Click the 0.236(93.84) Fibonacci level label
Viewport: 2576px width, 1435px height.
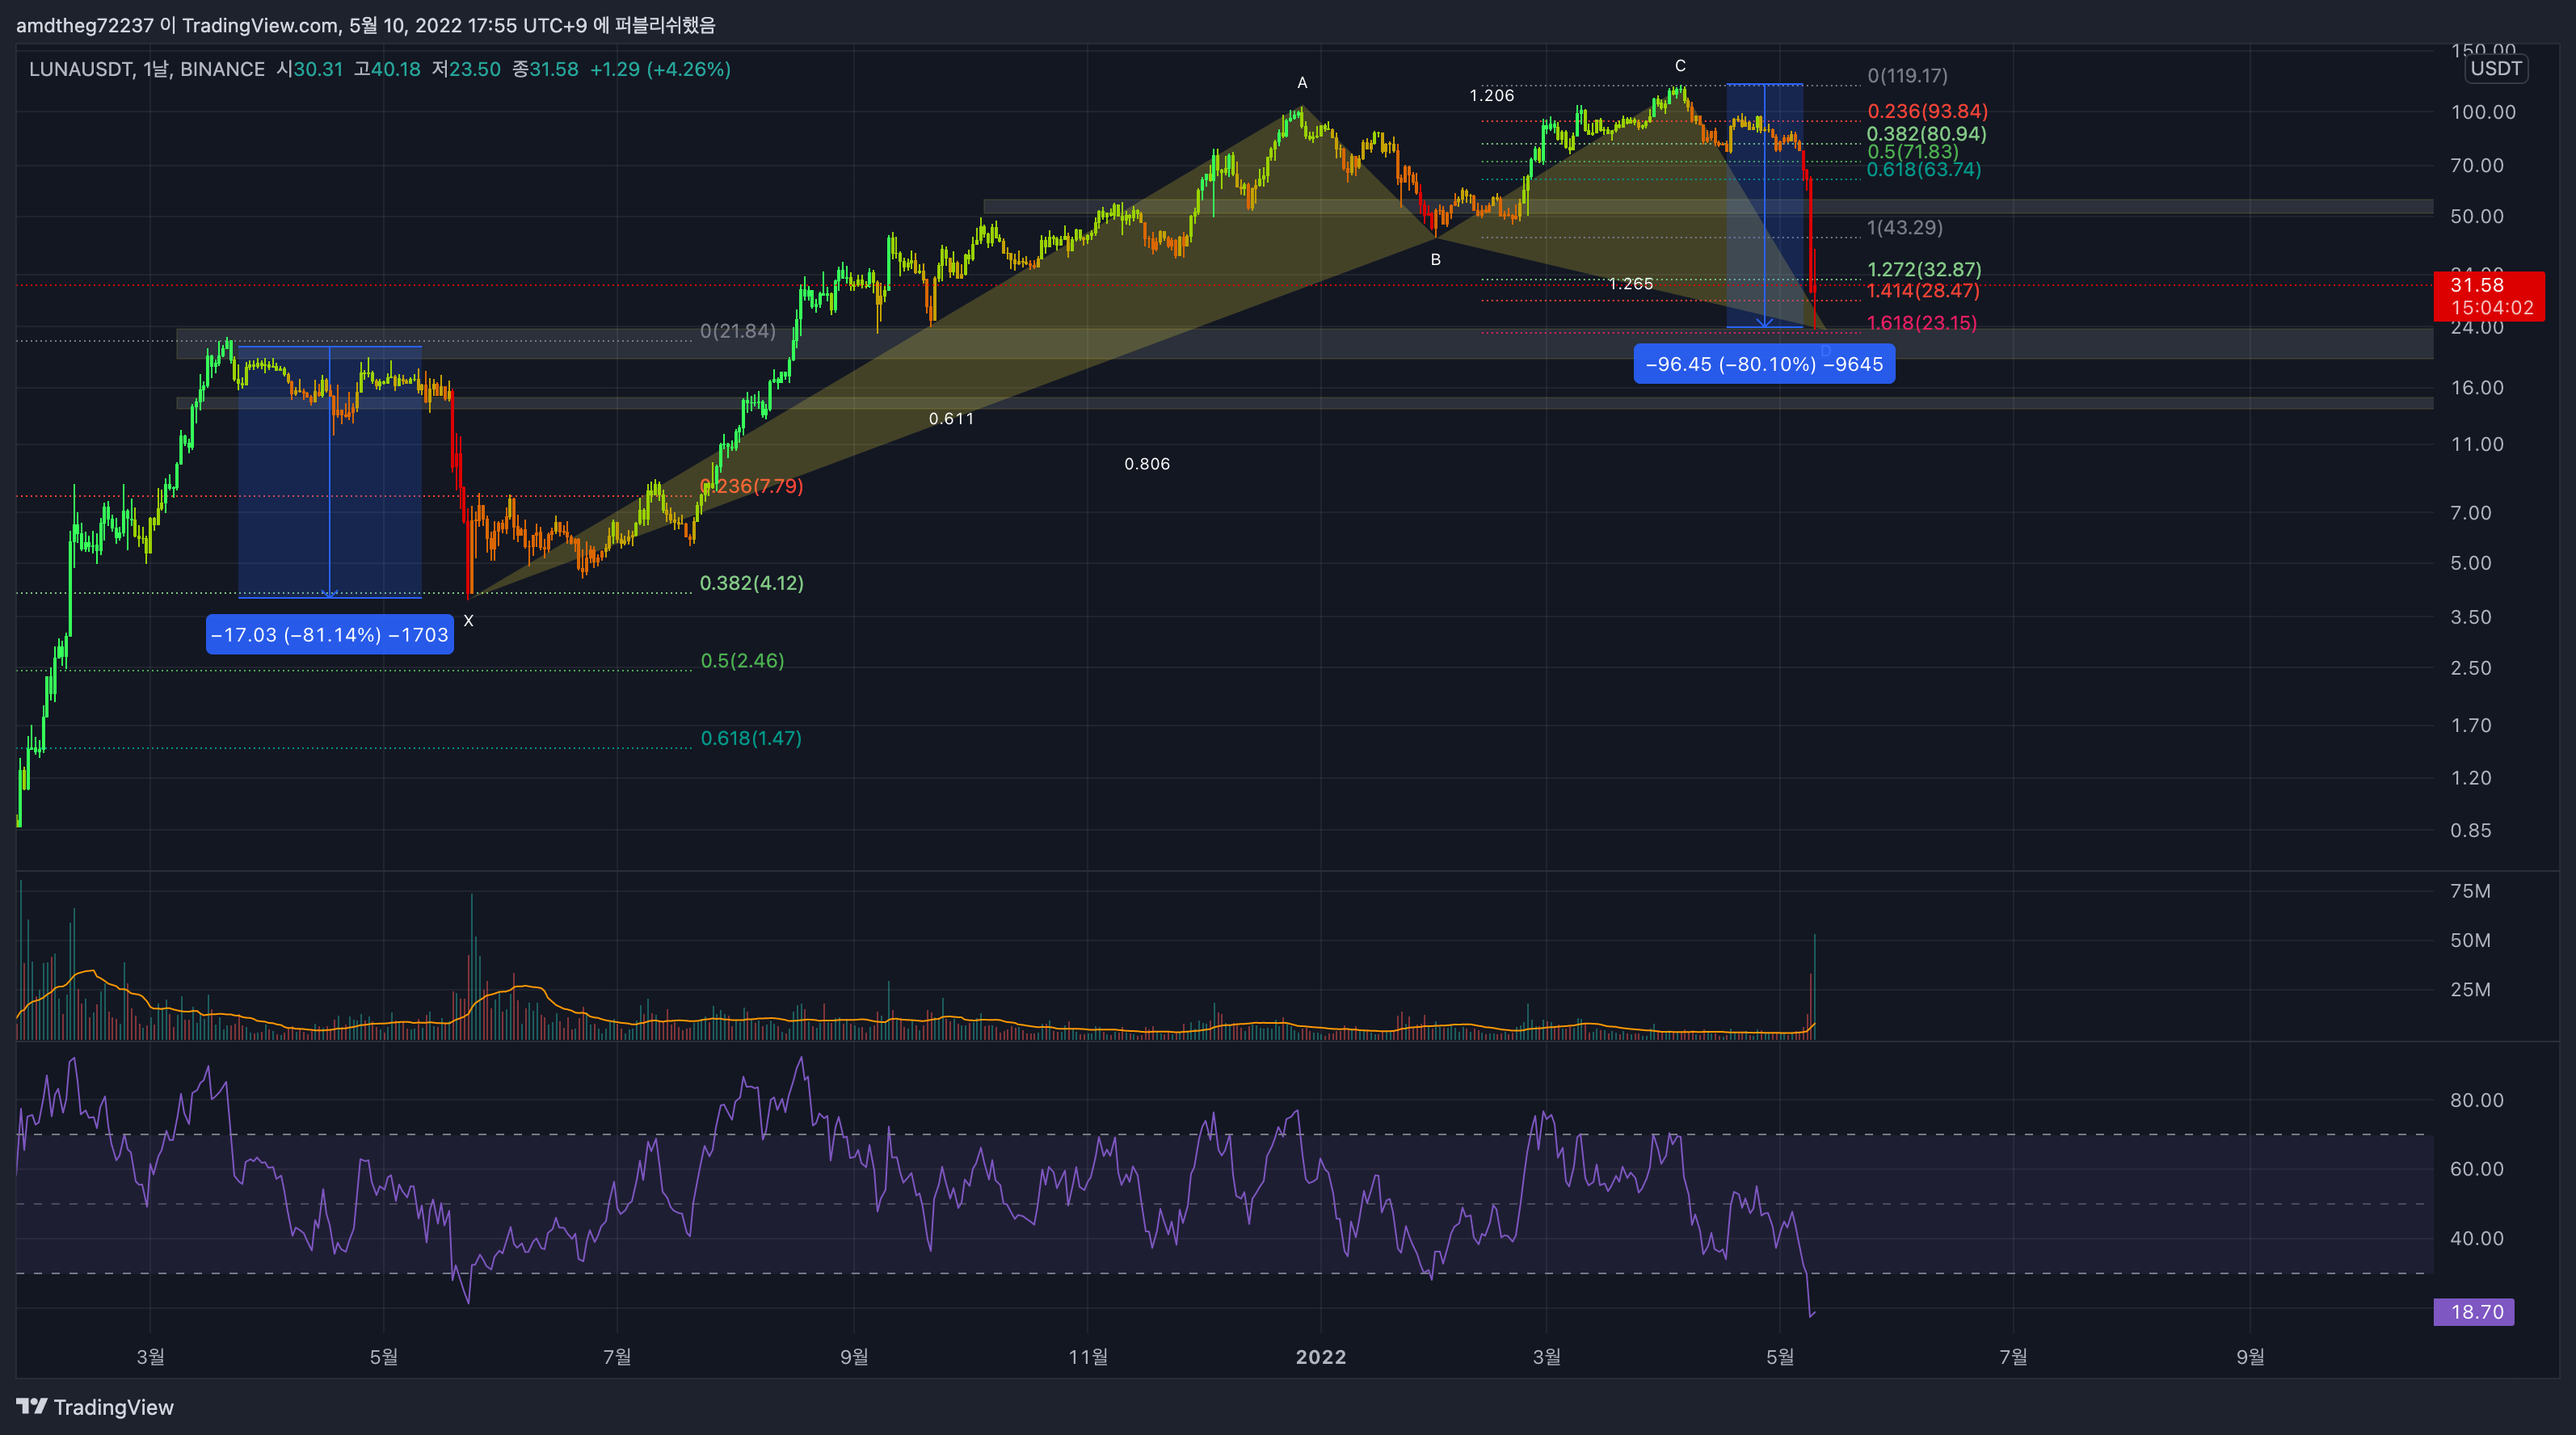(1927, 111)
